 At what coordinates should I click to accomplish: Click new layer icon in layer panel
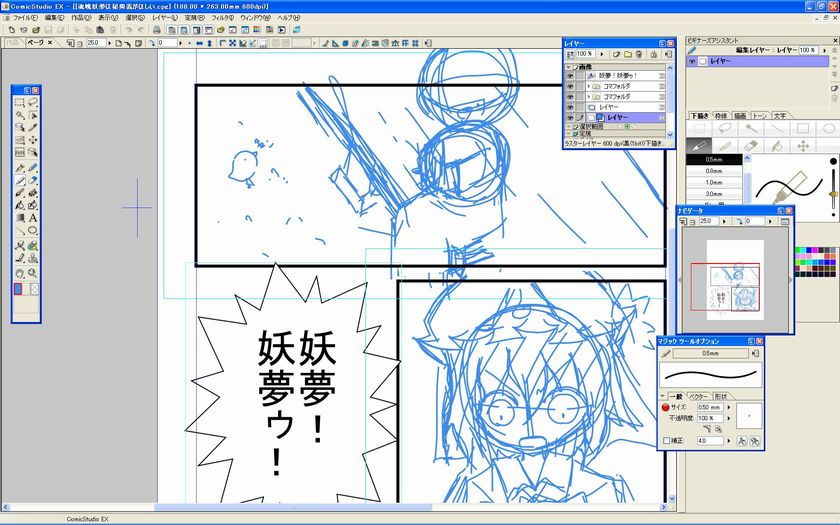click(x=617, y=54)
